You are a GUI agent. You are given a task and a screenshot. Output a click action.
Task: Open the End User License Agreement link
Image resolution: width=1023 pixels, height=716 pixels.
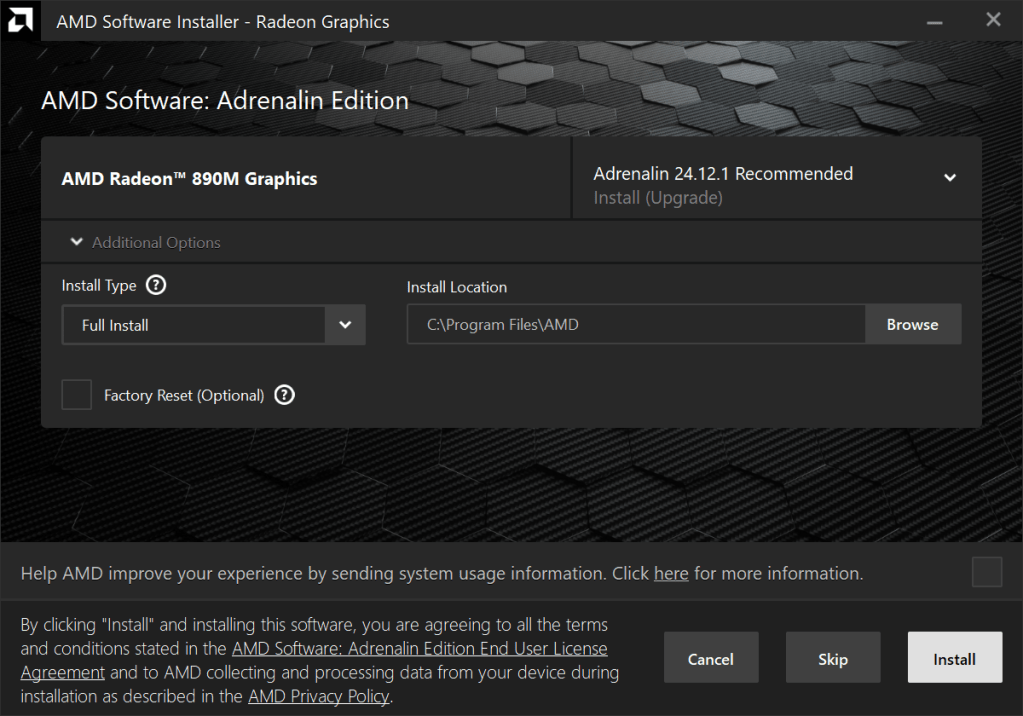tap(419, 649)
